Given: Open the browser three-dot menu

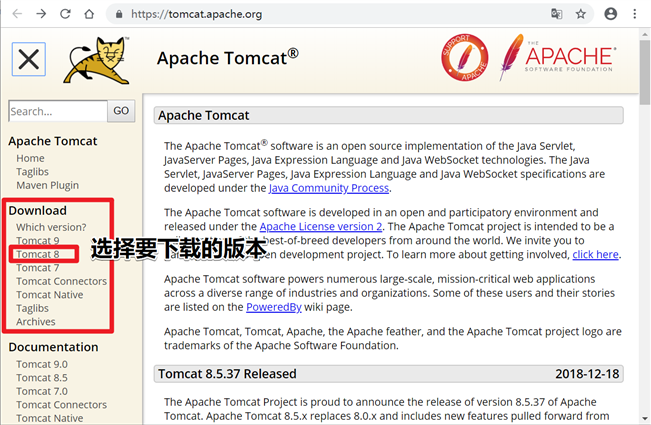Looking at the screenshot, I should 634,14.
